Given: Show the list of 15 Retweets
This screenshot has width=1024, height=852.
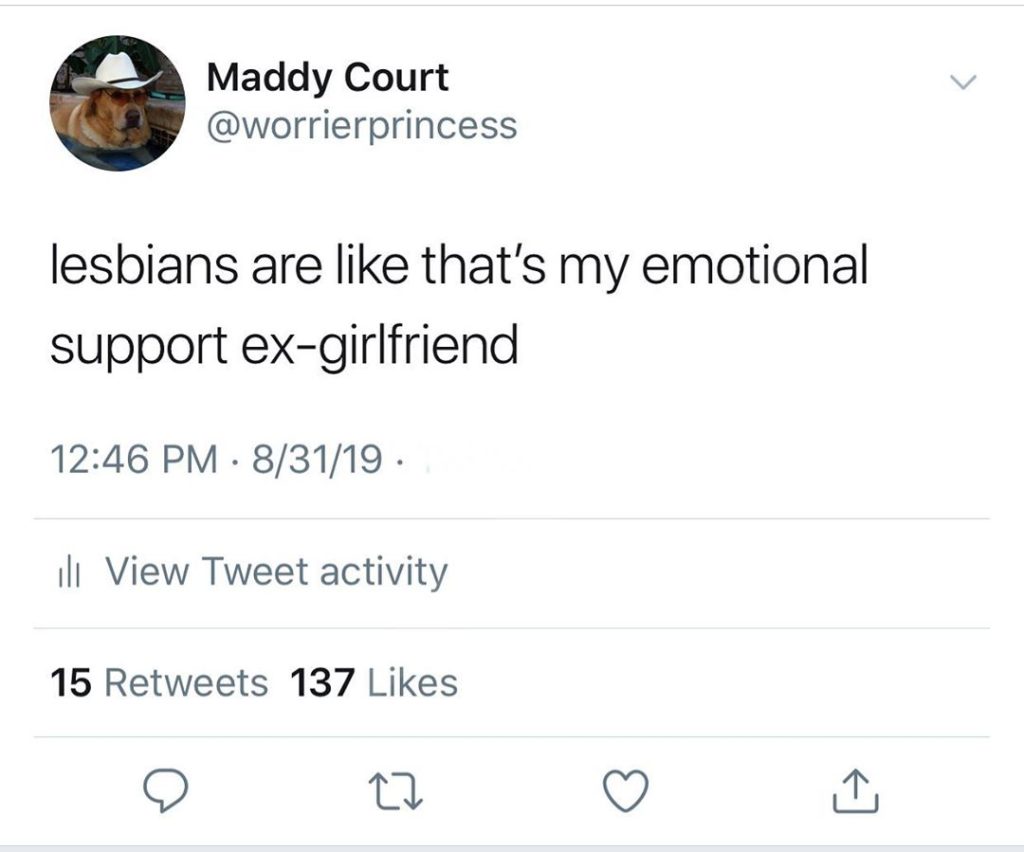Looking at the screenshot, I should click(160, 683).
